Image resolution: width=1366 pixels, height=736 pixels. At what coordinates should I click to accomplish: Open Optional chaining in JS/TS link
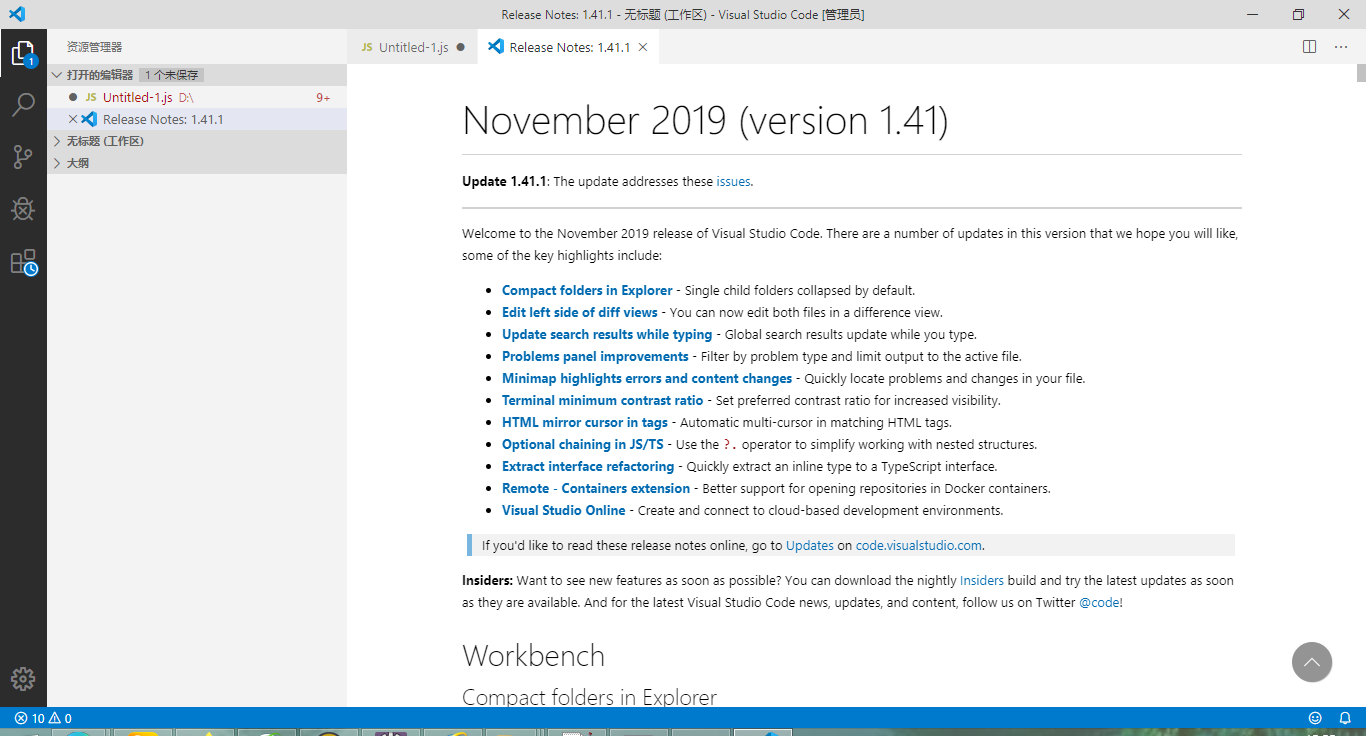click(x=583, y=444)
